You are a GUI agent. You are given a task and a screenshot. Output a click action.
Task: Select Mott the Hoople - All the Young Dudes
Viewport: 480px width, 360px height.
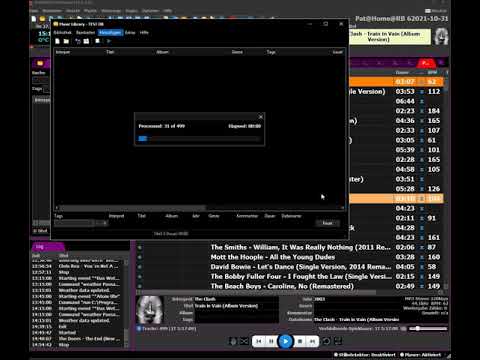point(272,257)
